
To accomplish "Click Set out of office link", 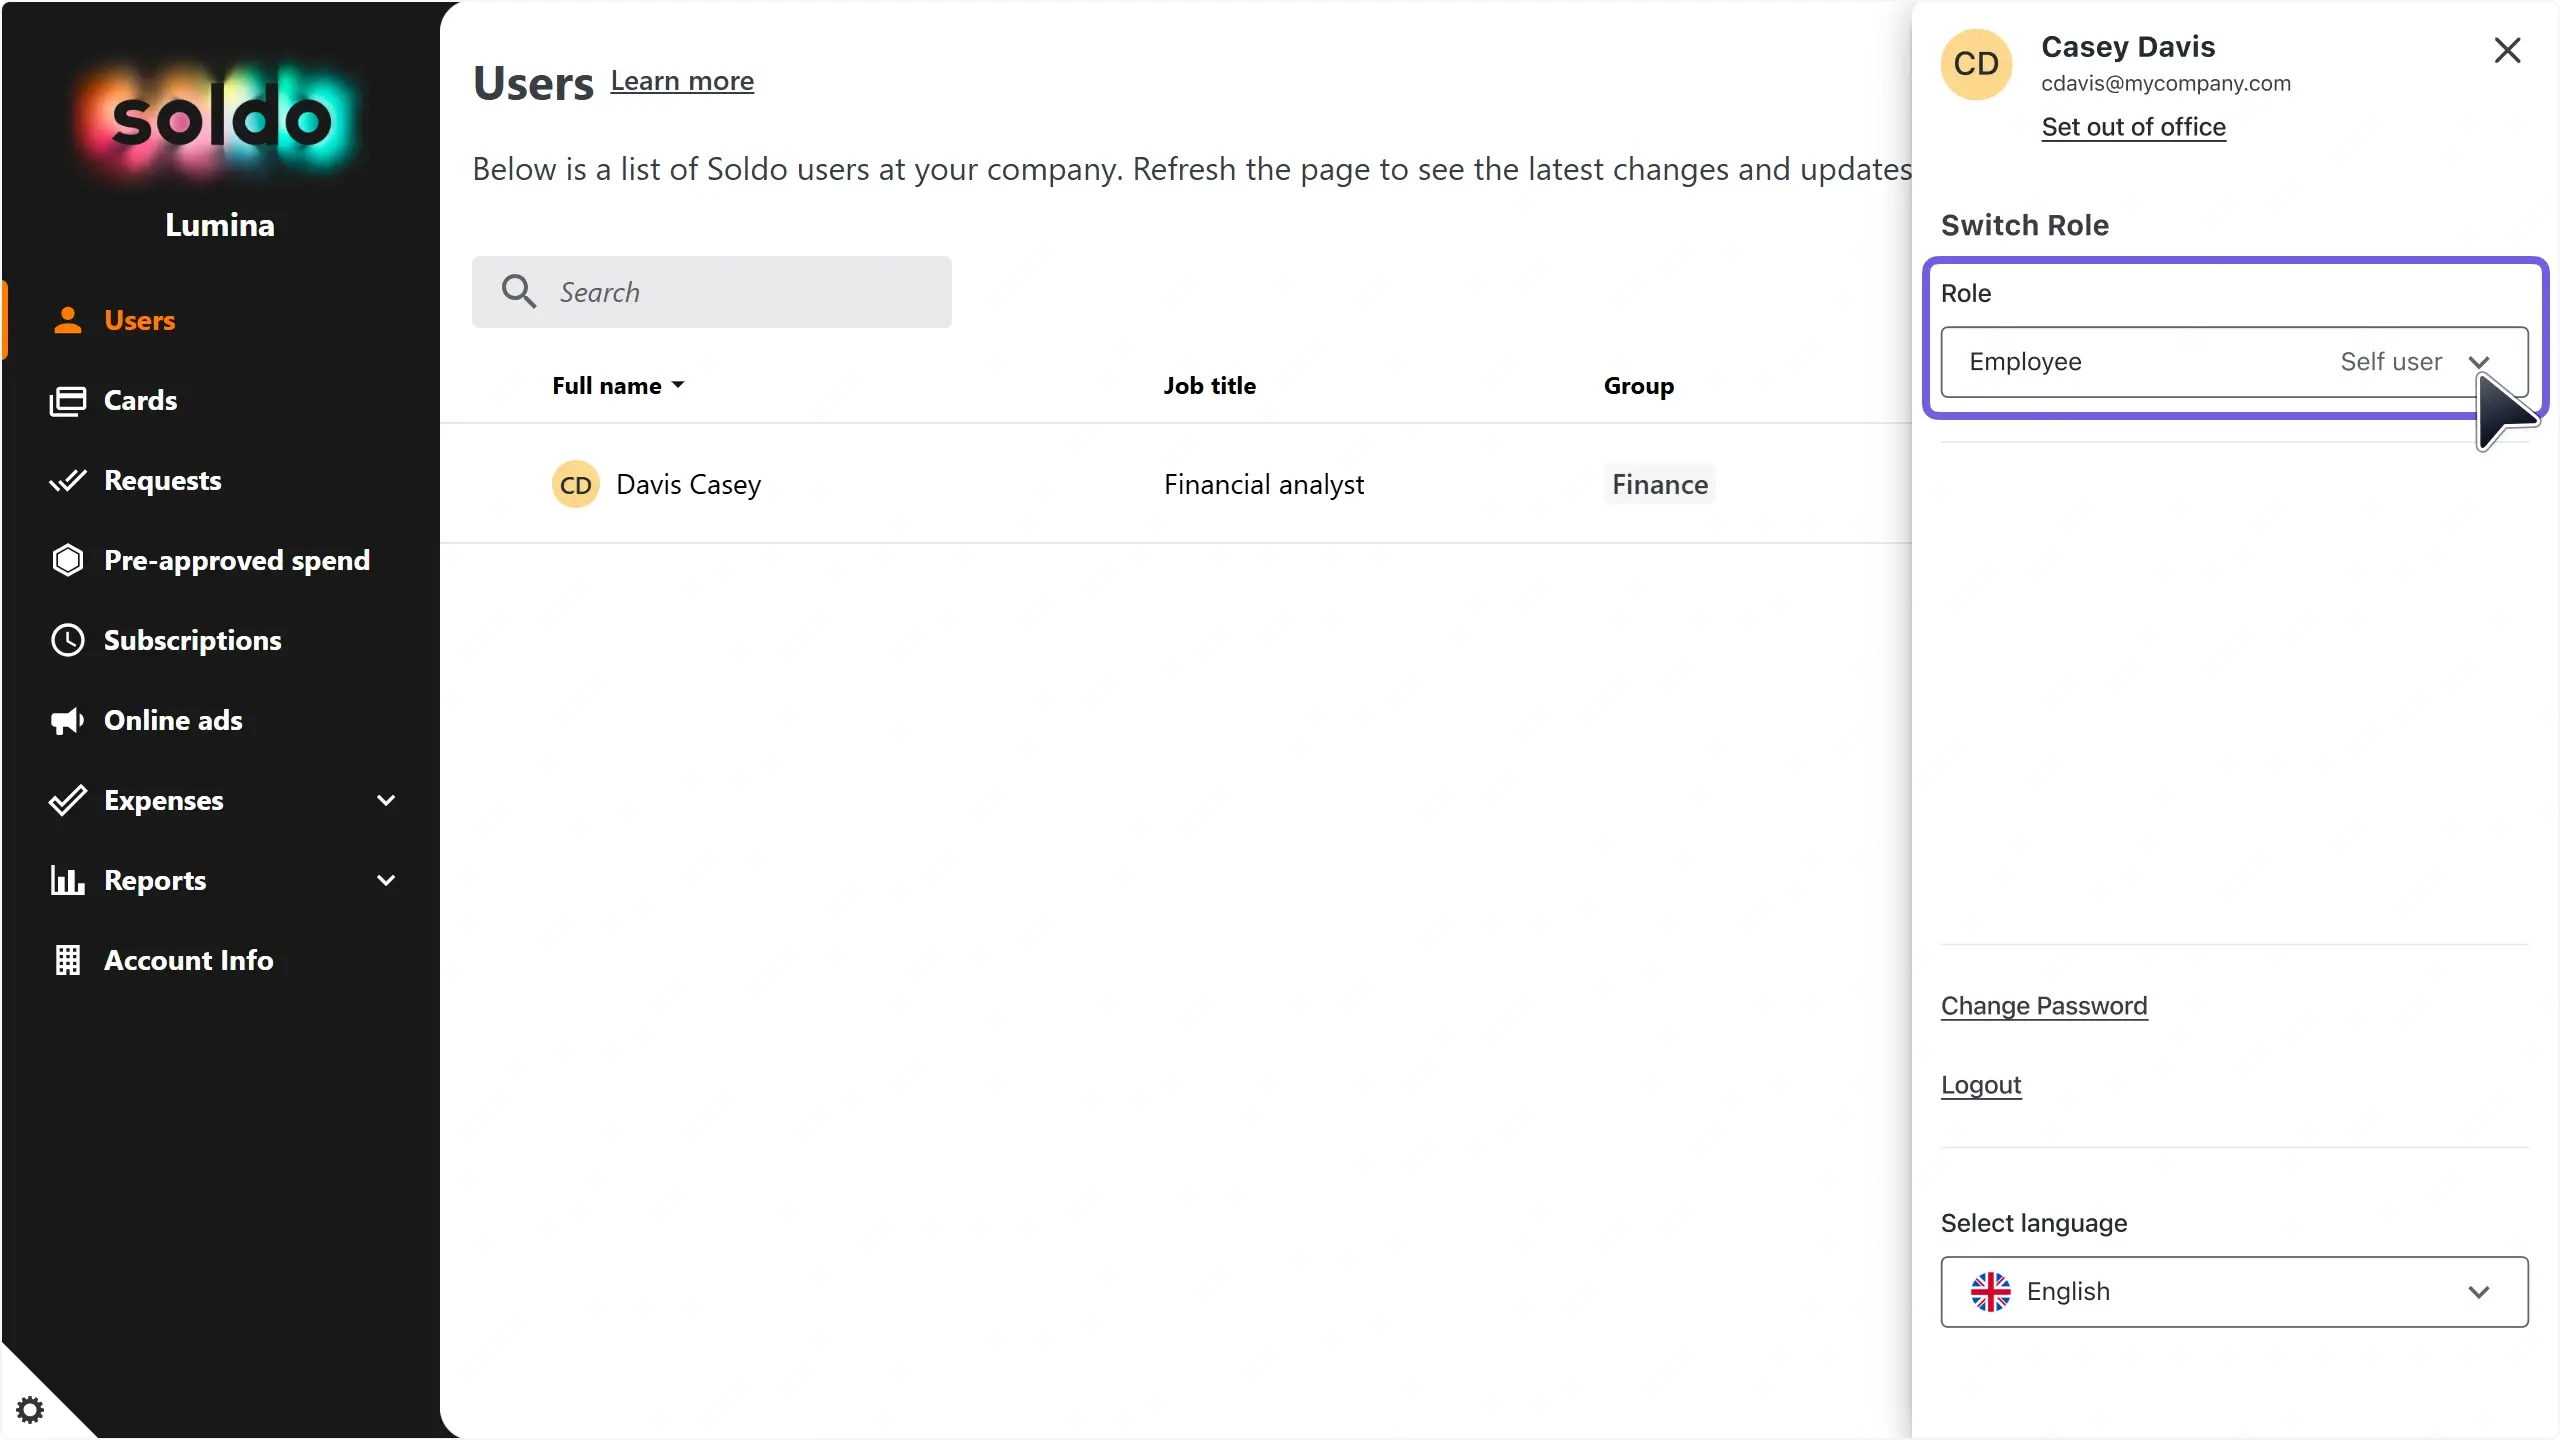I will (2133, 127).
